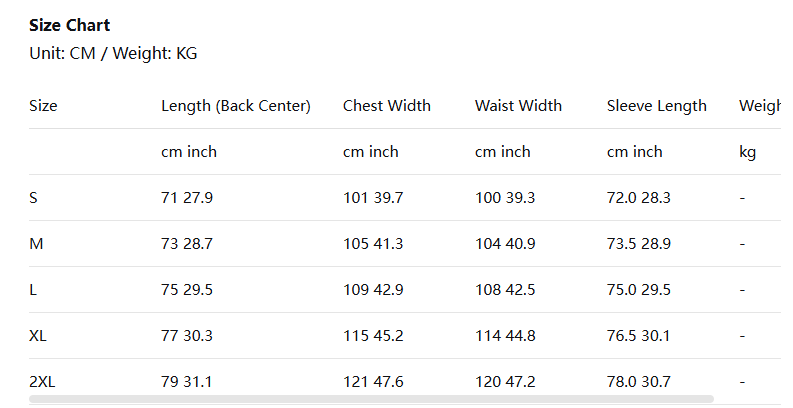Select waist width value 108 42.5
The image size is (793, 408).
click(x=505, y=290)
